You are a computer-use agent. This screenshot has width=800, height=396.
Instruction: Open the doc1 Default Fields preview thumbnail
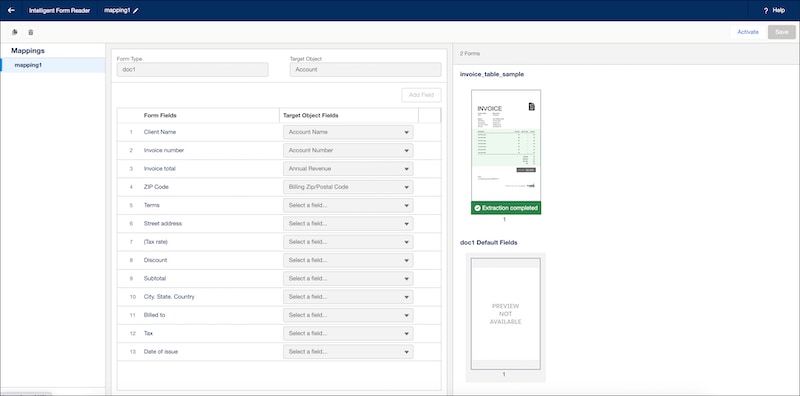coord(506,314)
